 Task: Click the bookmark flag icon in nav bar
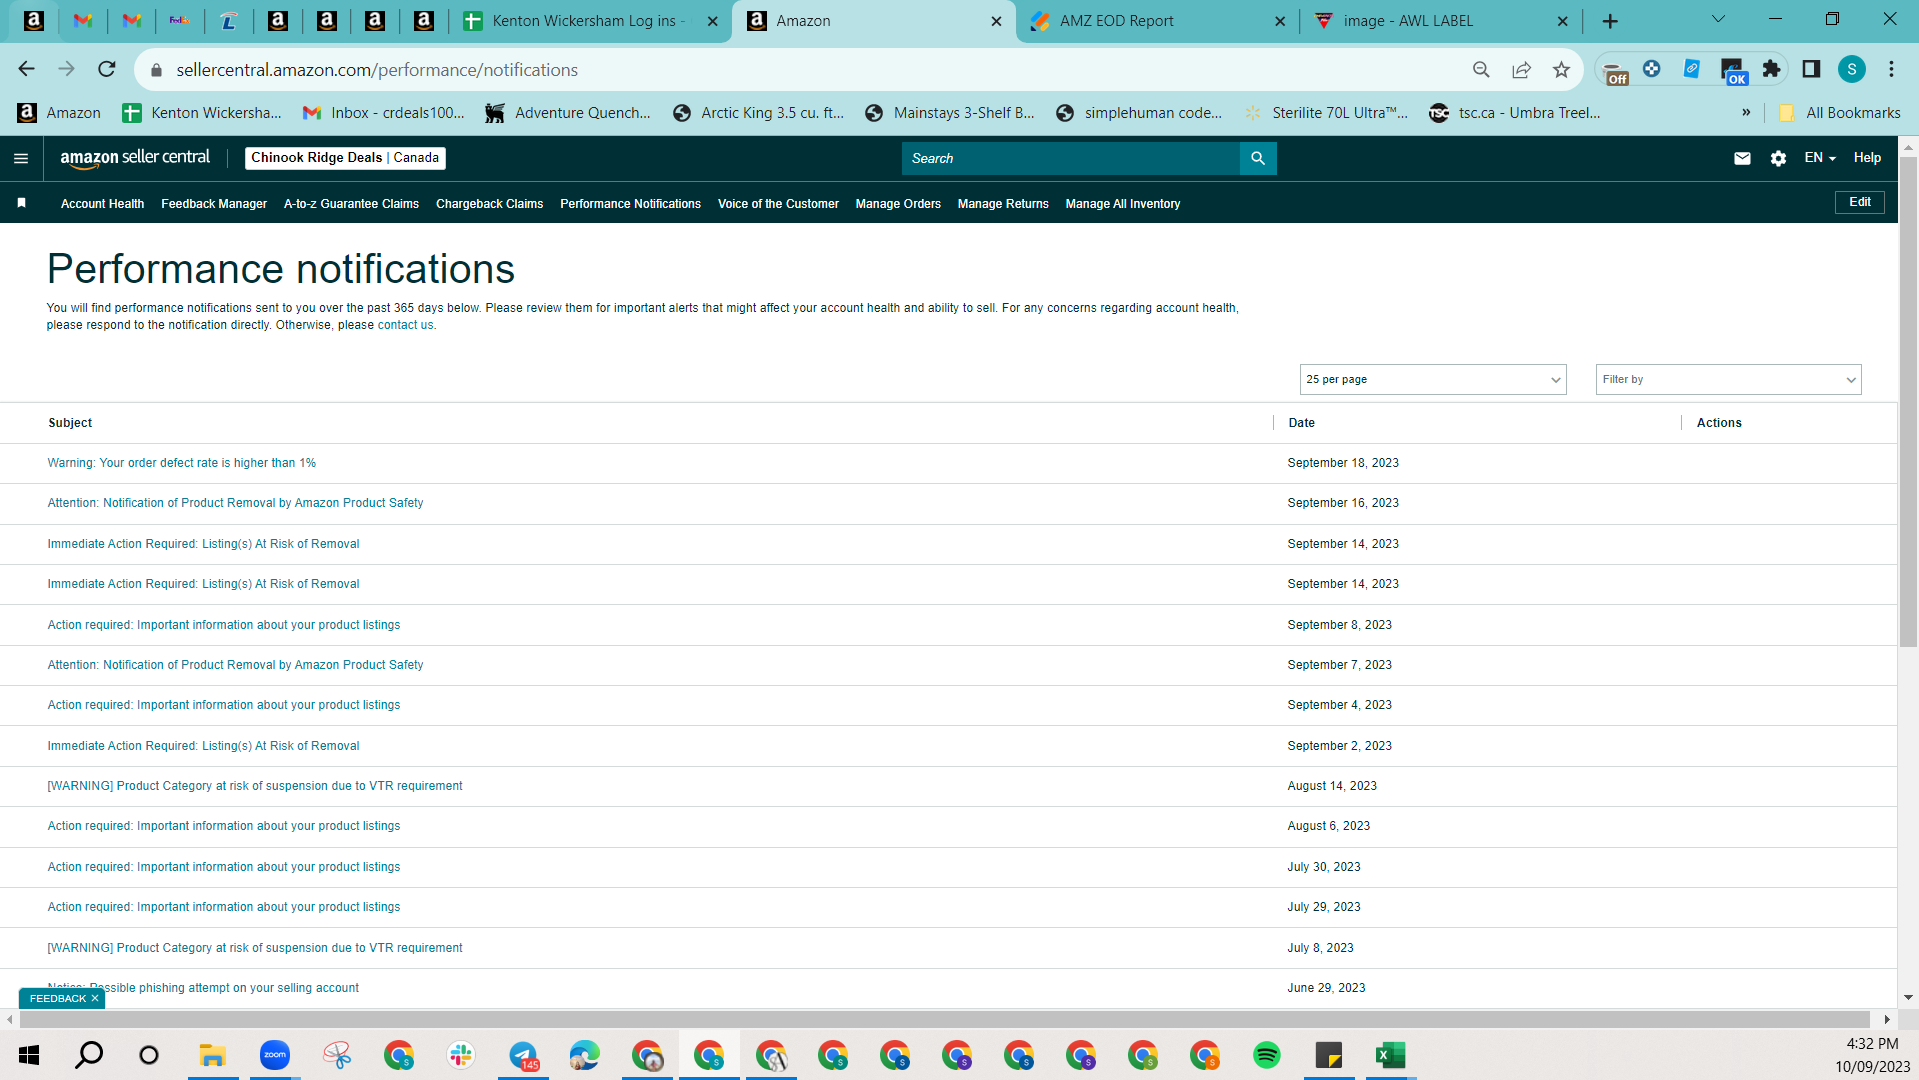click(21, 203)
